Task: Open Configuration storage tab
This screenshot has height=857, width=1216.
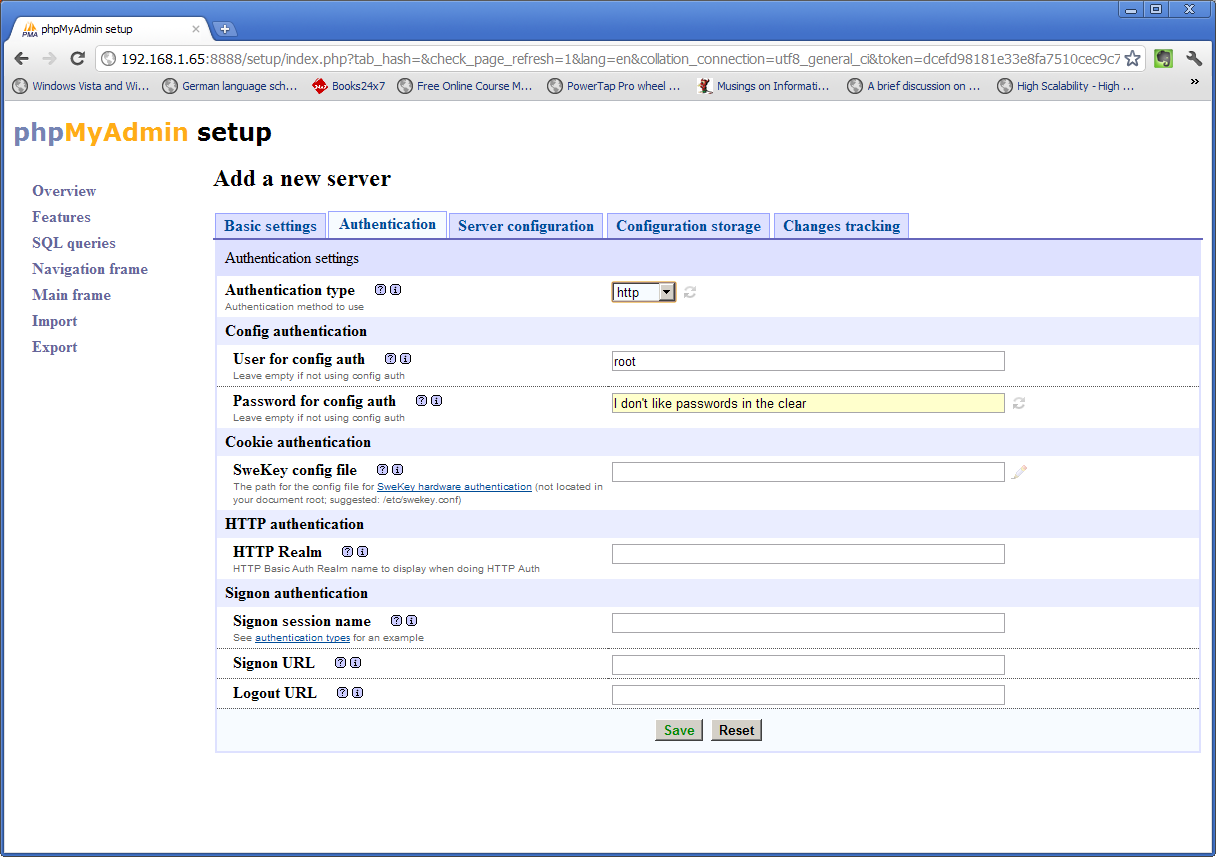Action: (x=688, y=226)
